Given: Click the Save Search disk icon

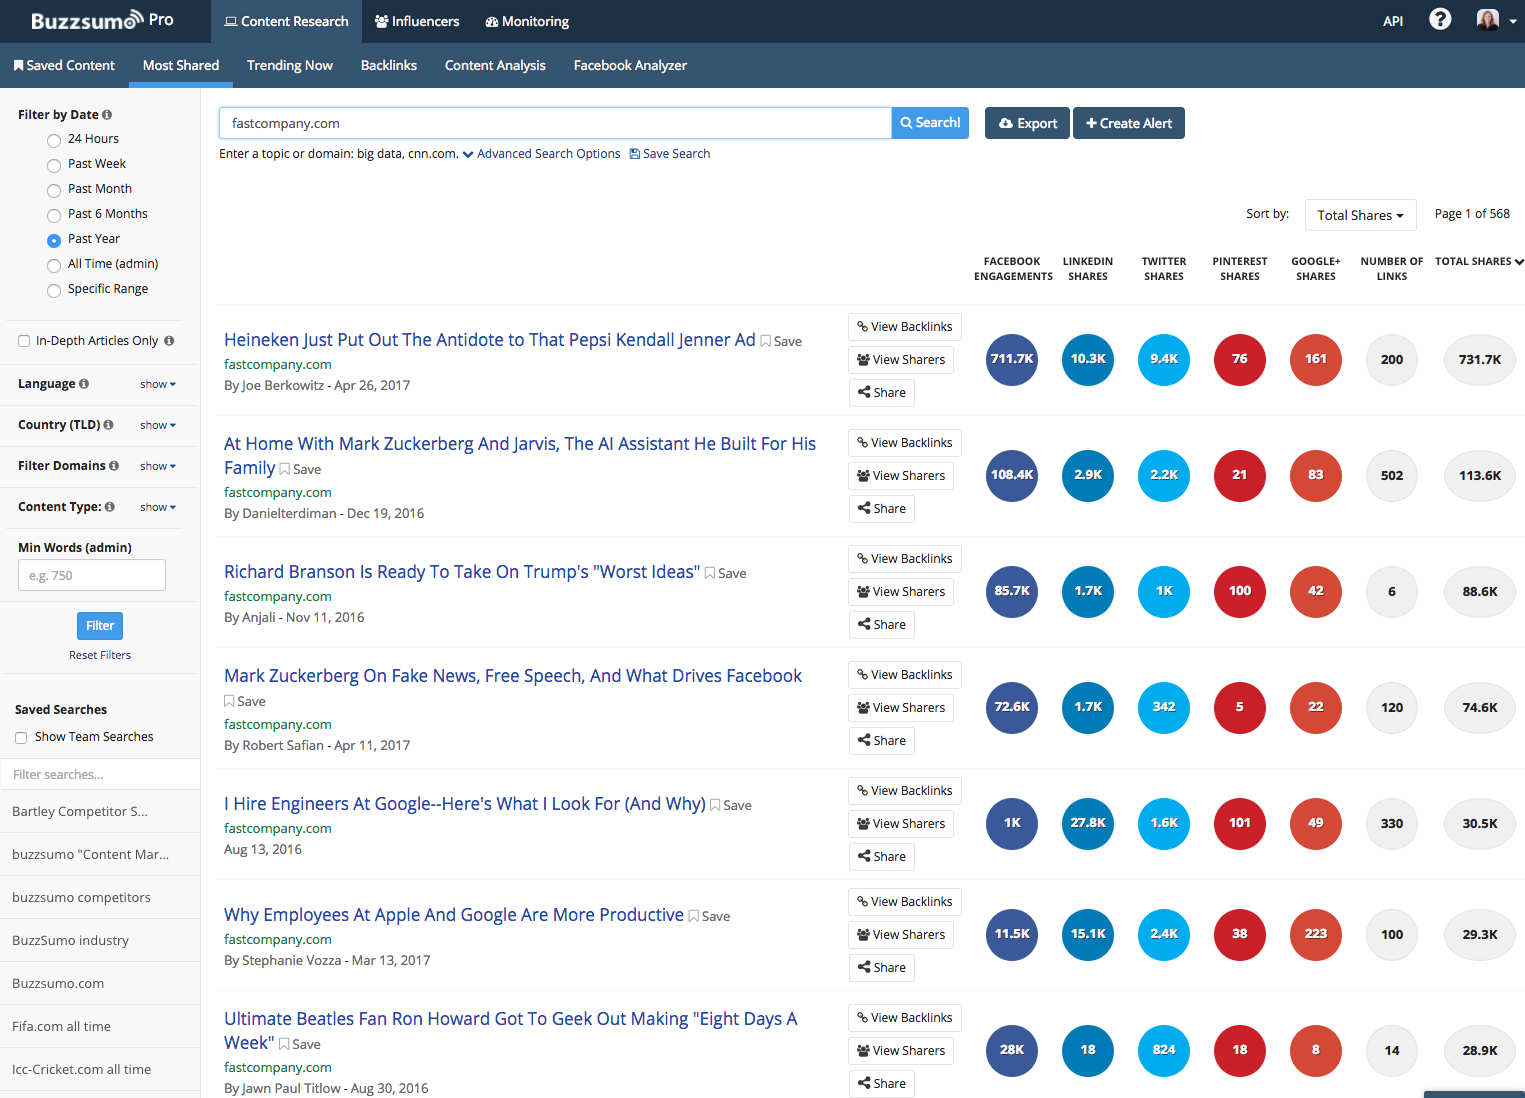Looking at the screenshot, I should coord(634,154).
